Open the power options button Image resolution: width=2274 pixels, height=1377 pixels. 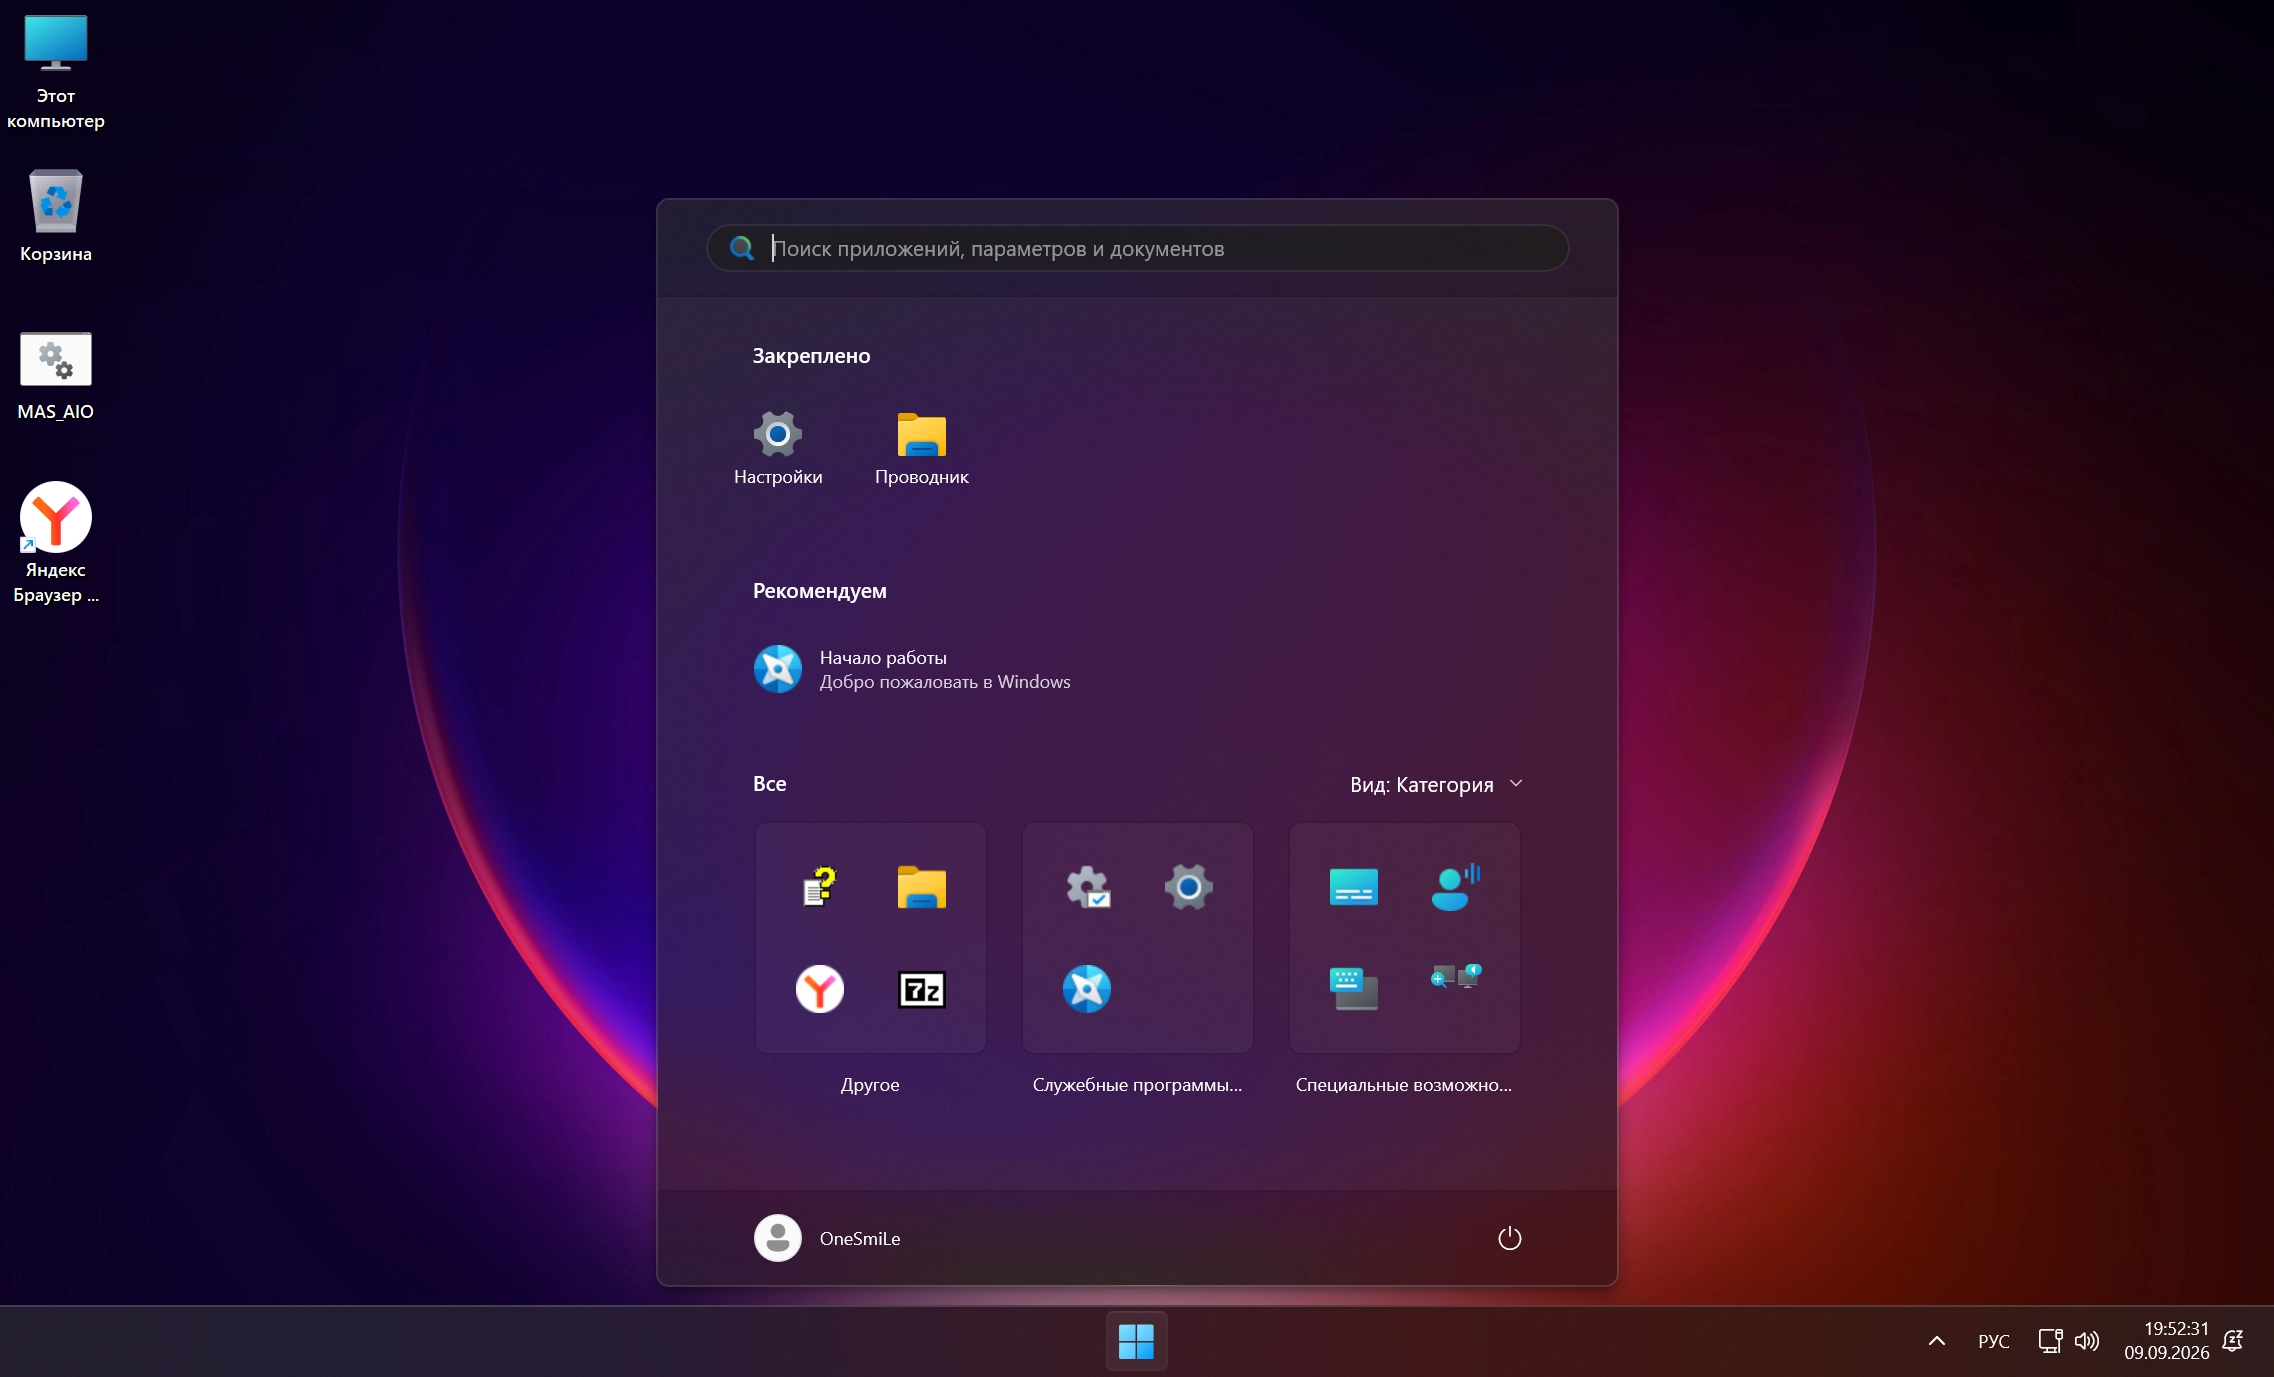coord(1509,1238)
